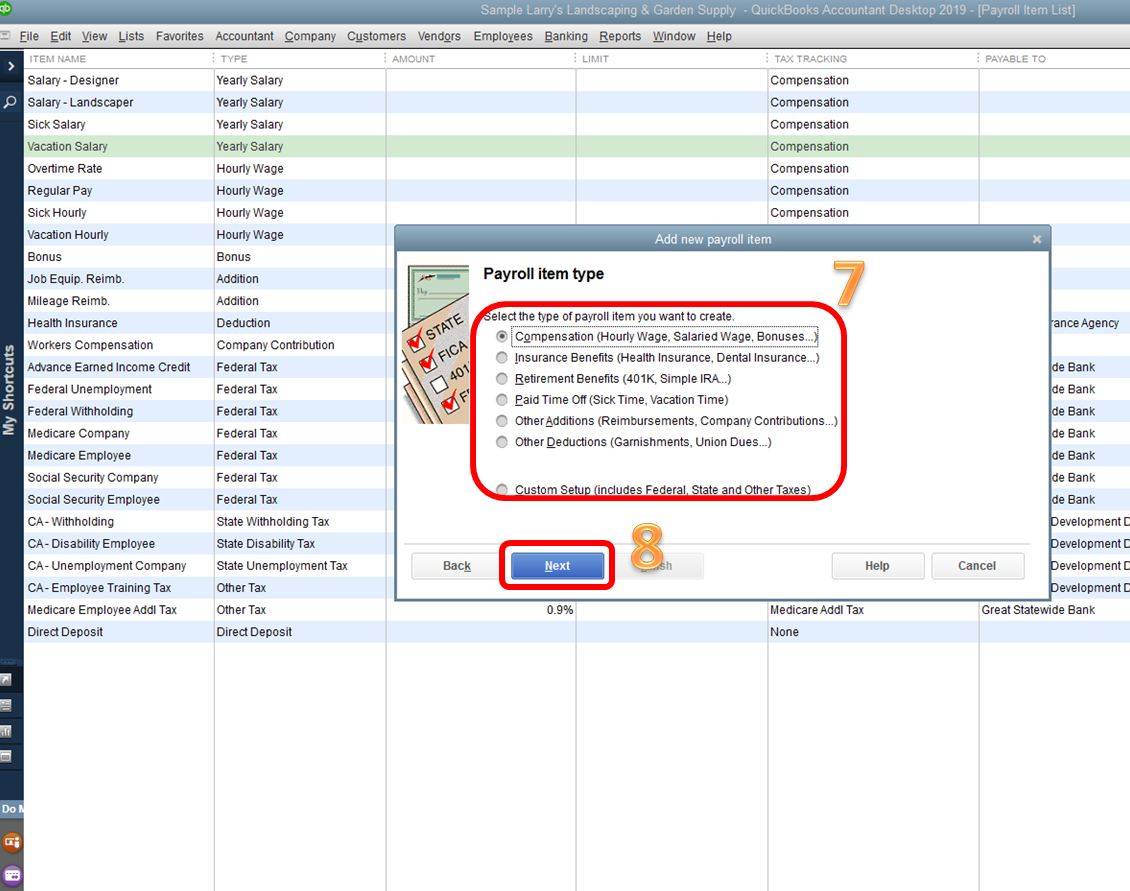Open the Window dropdown menu

coord(673,36)
